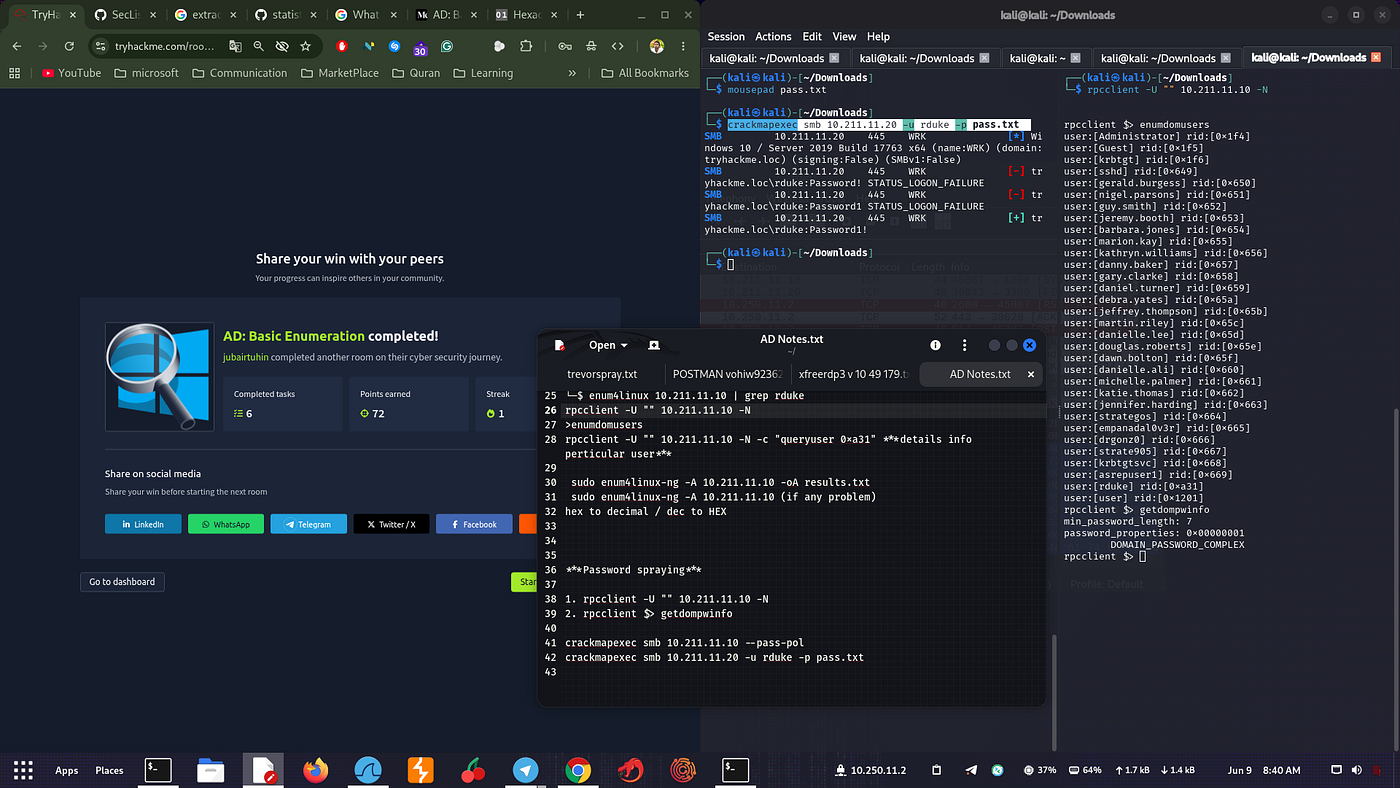The height and width of the screenshot is (788, 1400).
Task: Open the password manager key icon
Action: 565,46
